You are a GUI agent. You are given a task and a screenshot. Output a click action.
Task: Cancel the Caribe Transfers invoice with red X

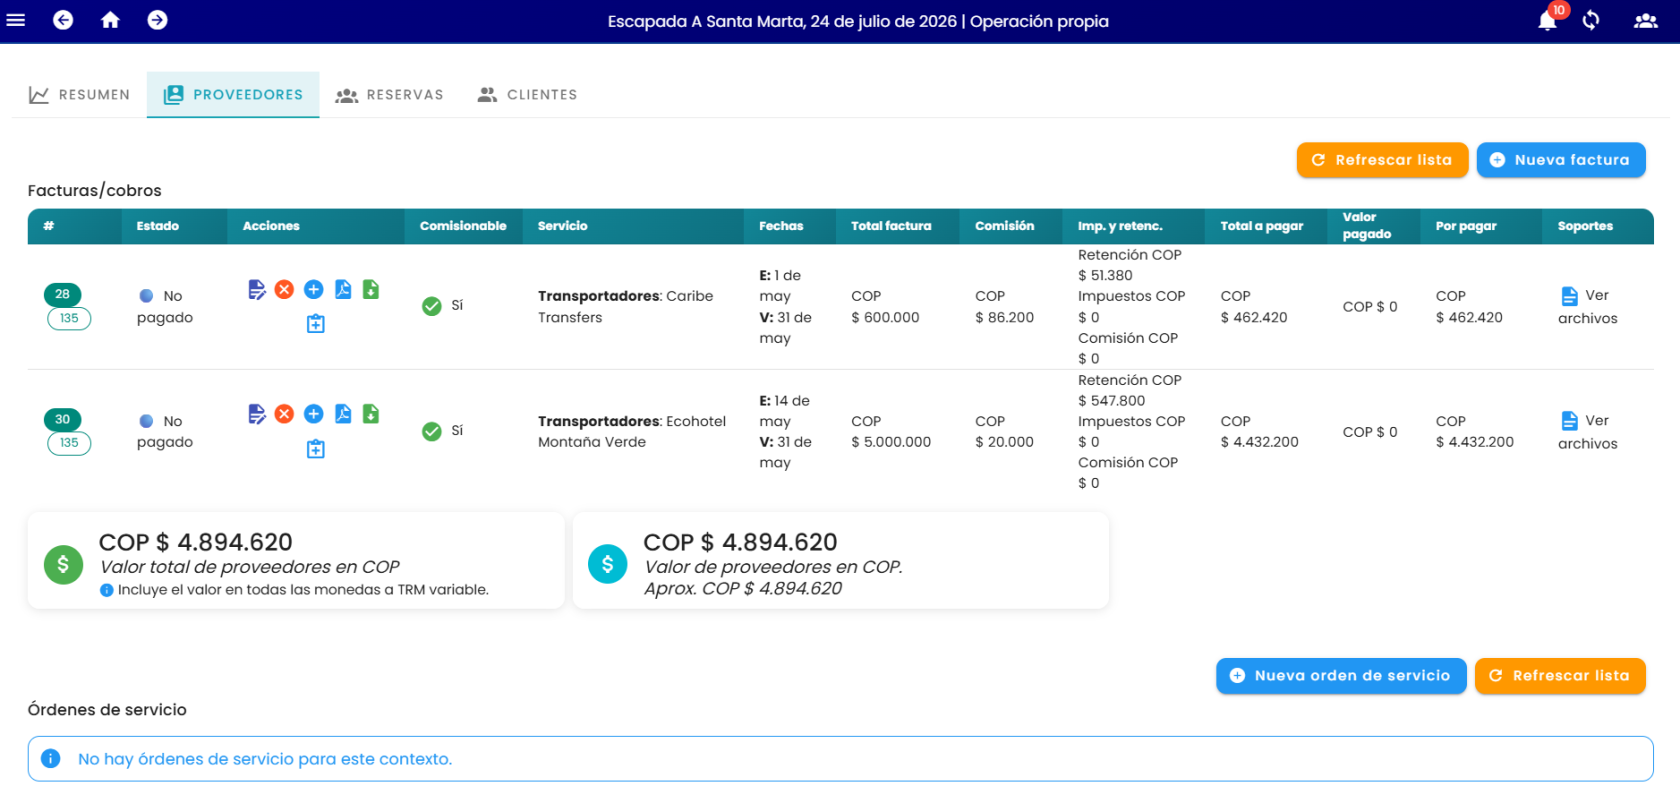(x=285, y=290)
